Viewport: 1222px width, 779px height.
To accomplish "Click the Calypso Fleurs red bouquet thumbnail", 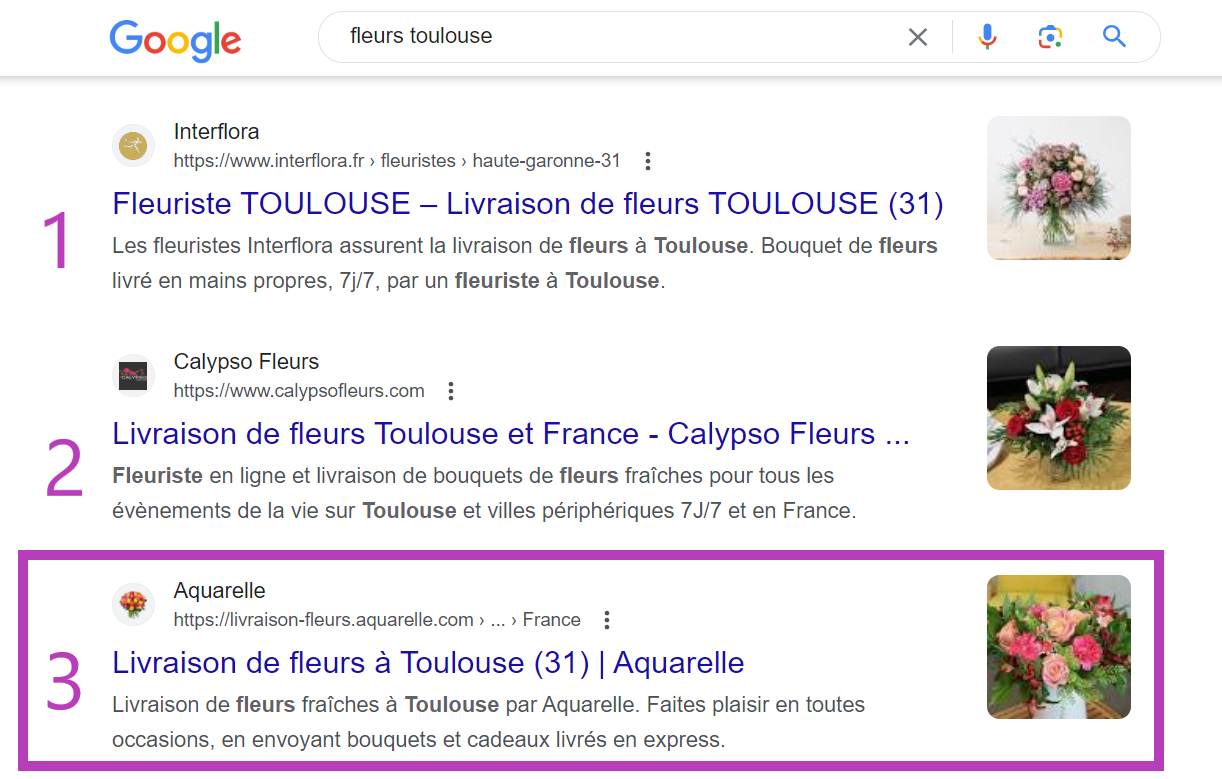I will coord(1058,418).
